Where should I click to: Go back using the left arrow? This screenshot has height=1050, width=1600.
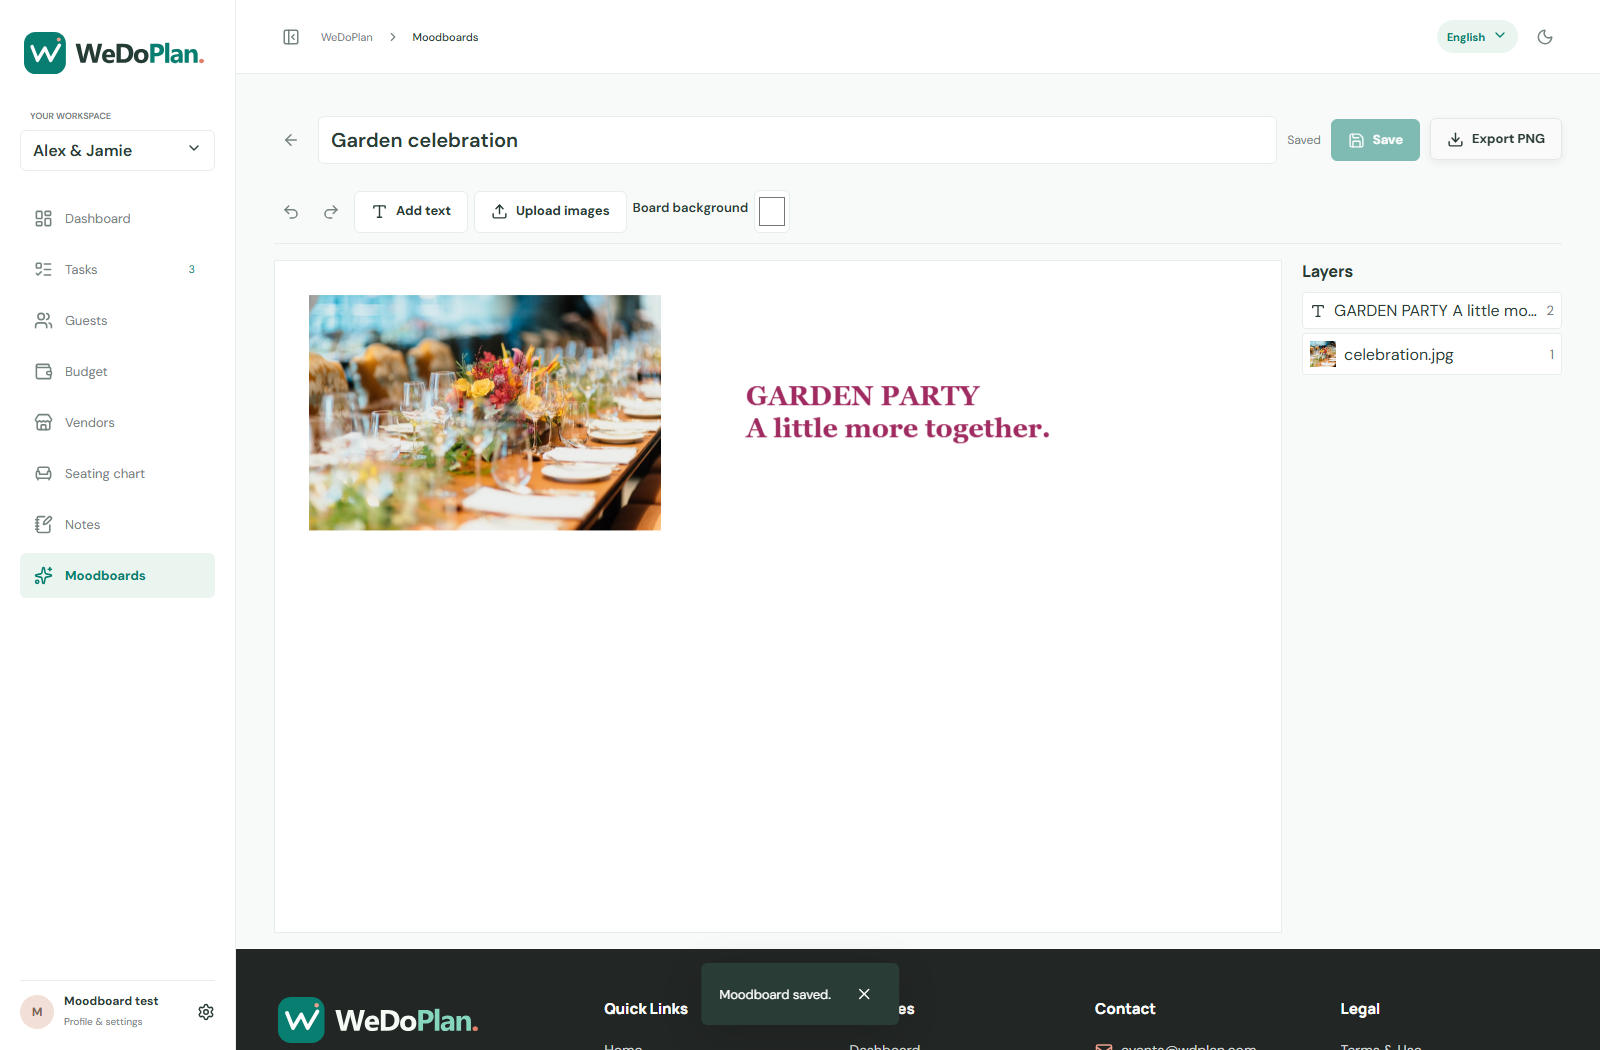pyautogui.click(x=291, y=140)
